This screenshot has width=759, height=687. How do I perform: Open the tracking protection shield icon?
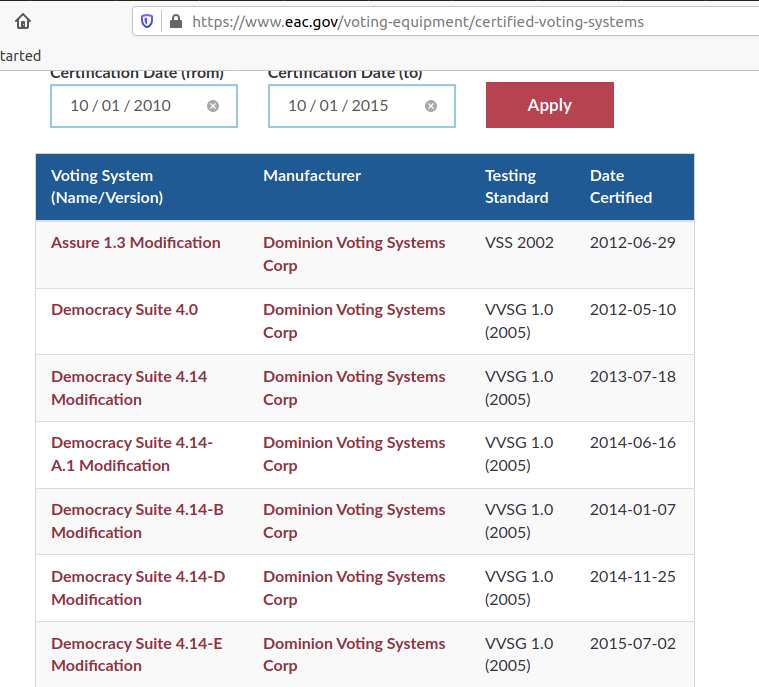[147, 21]
